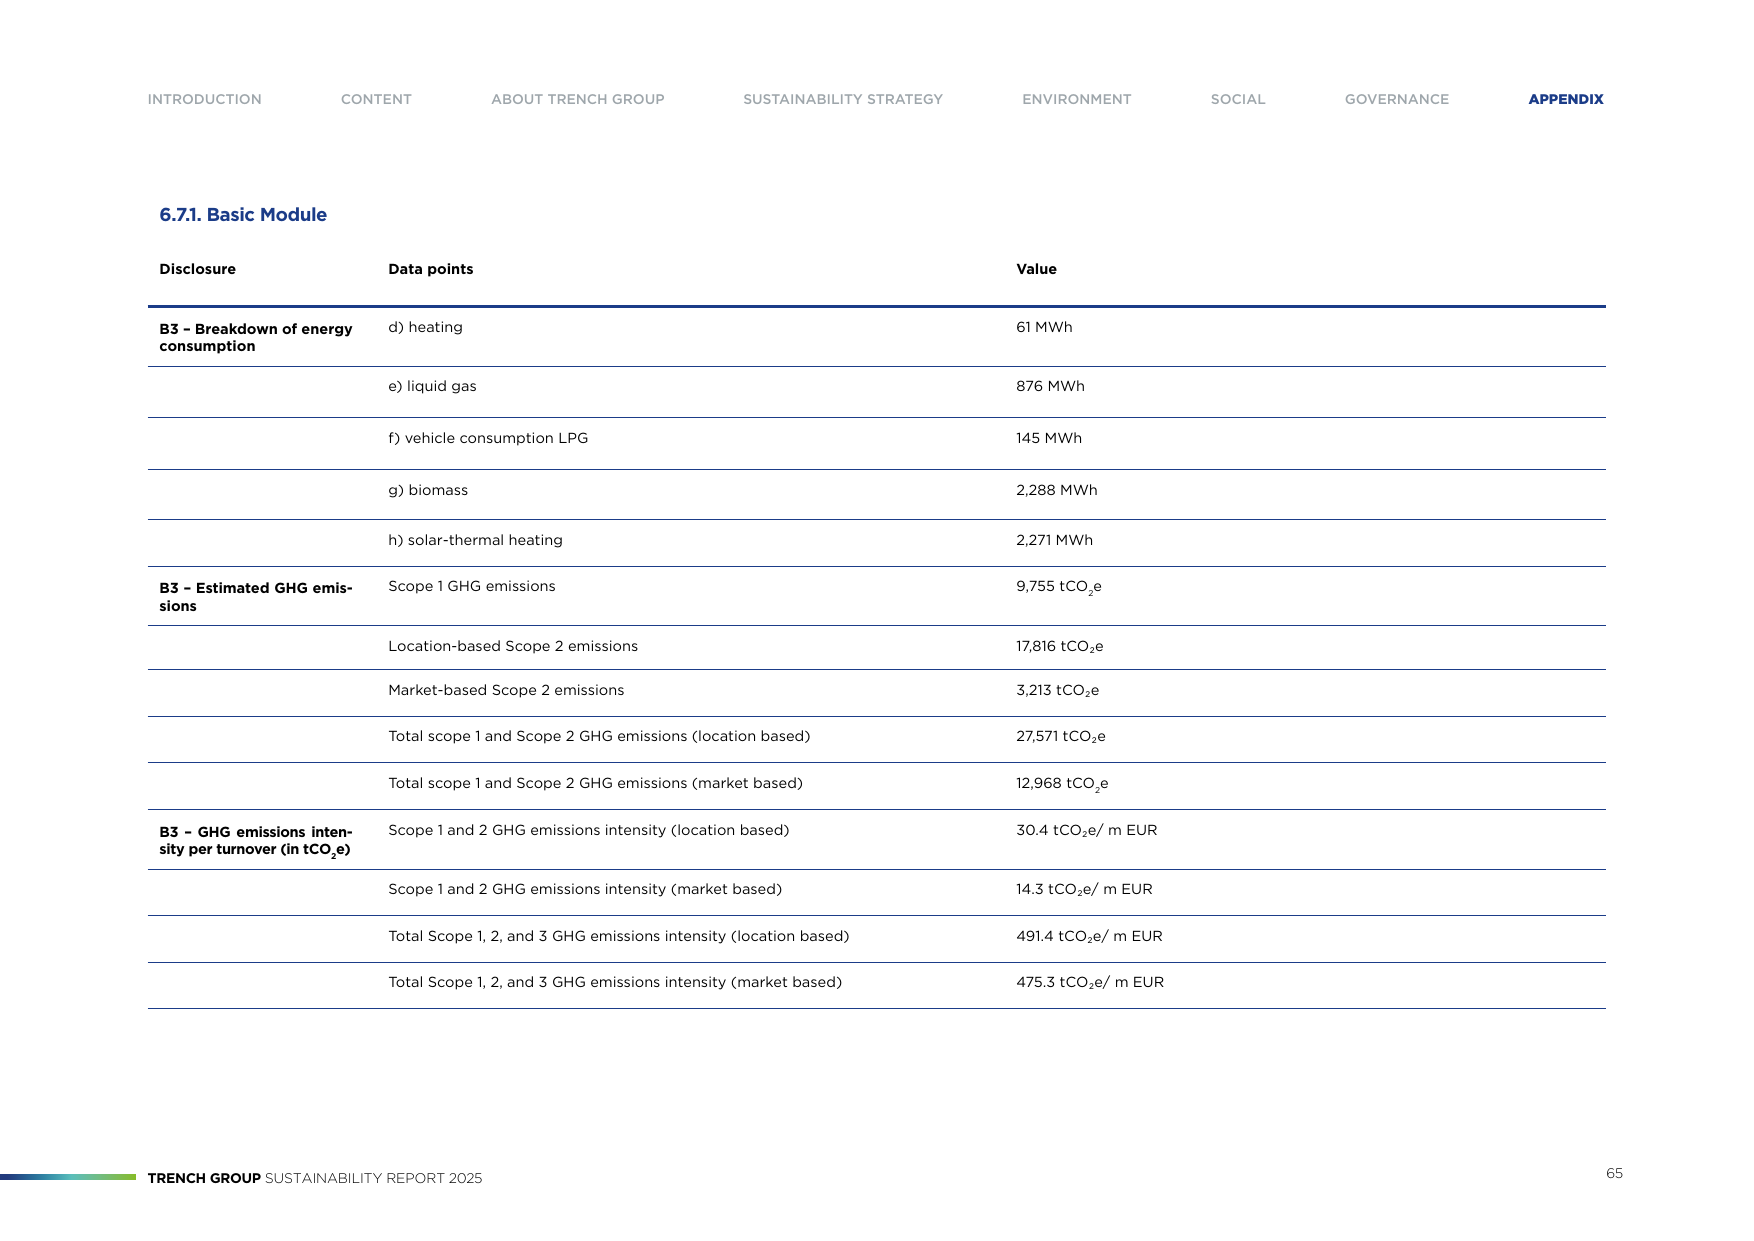Select 'Location-based Scope 2 emissions' text
This screenshot has height=1241, width=1754.
click(x=513, y=646)
